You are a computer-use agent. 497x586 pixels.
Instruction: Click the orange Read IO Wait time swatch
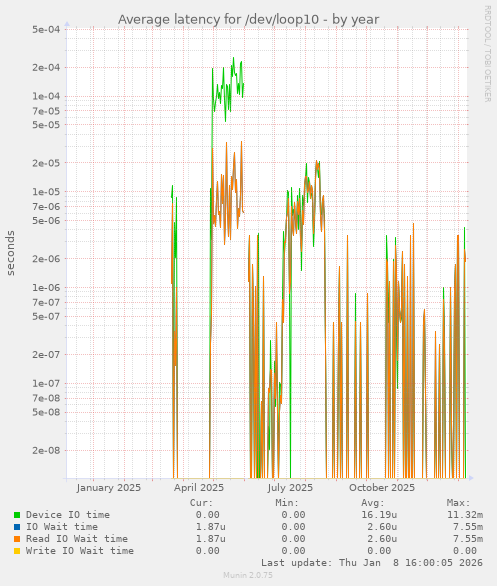17,539
